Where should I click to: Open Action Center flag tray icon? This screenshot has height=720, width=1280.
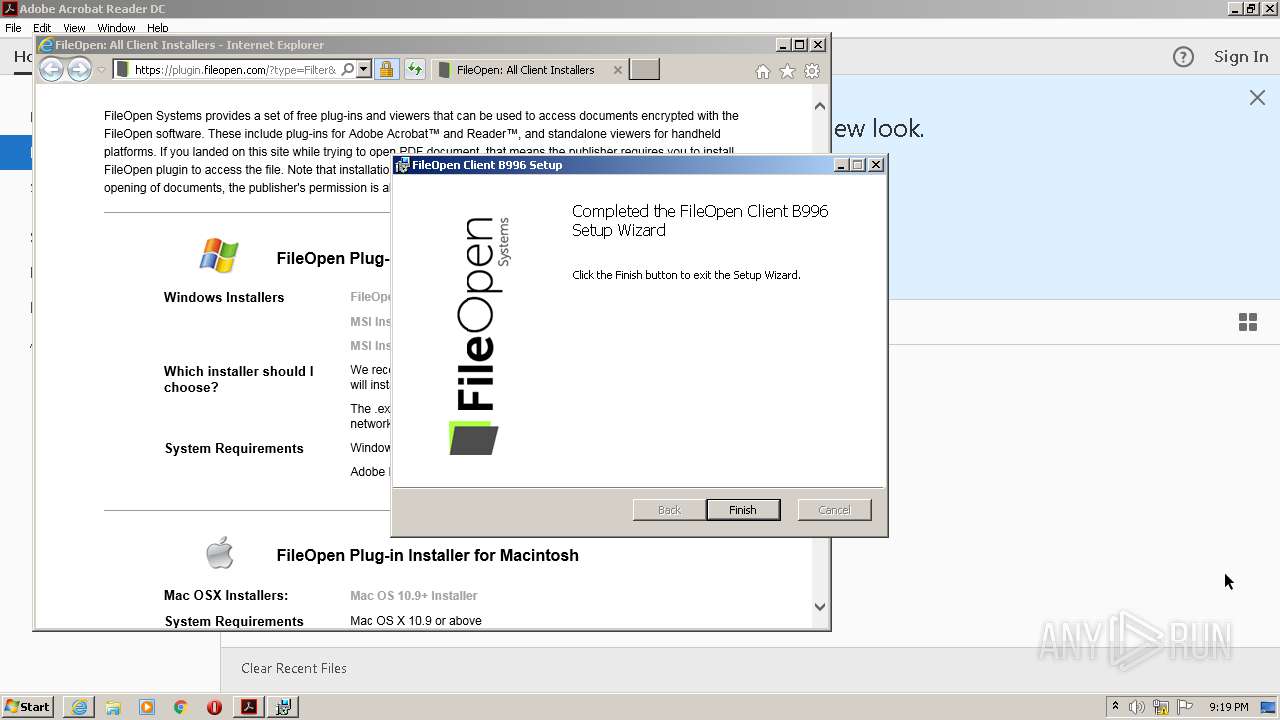(1185, 707)
